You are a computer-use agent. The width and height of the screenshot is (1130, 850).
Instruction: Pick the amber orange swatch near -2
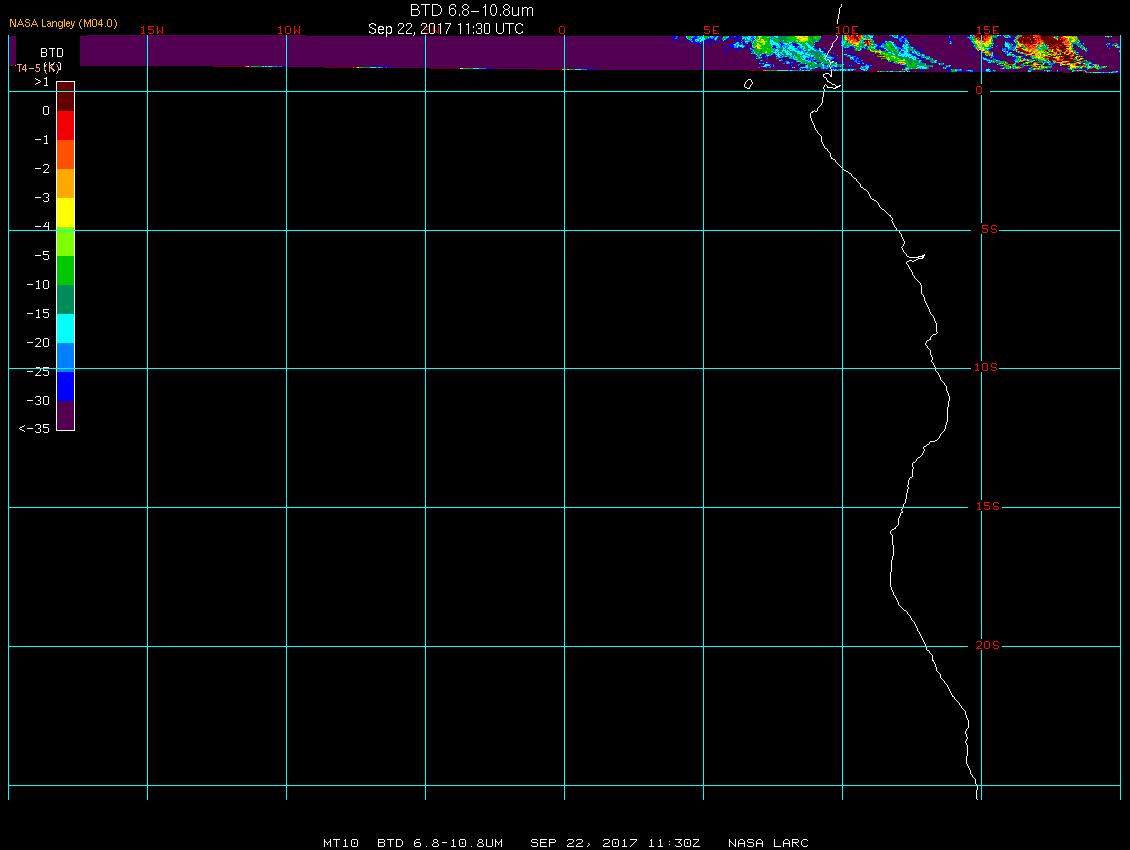pos(66,183)
